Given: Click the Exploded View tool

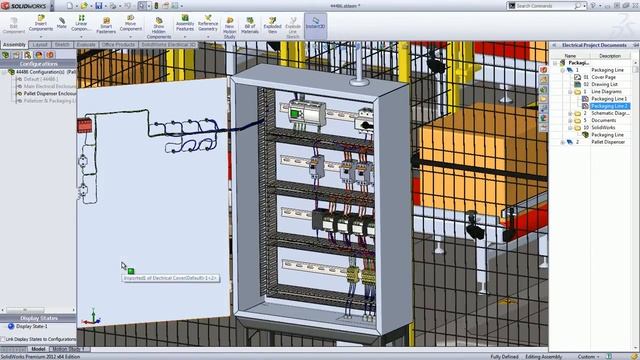Looking at the screenshot, I should (272, 25).
